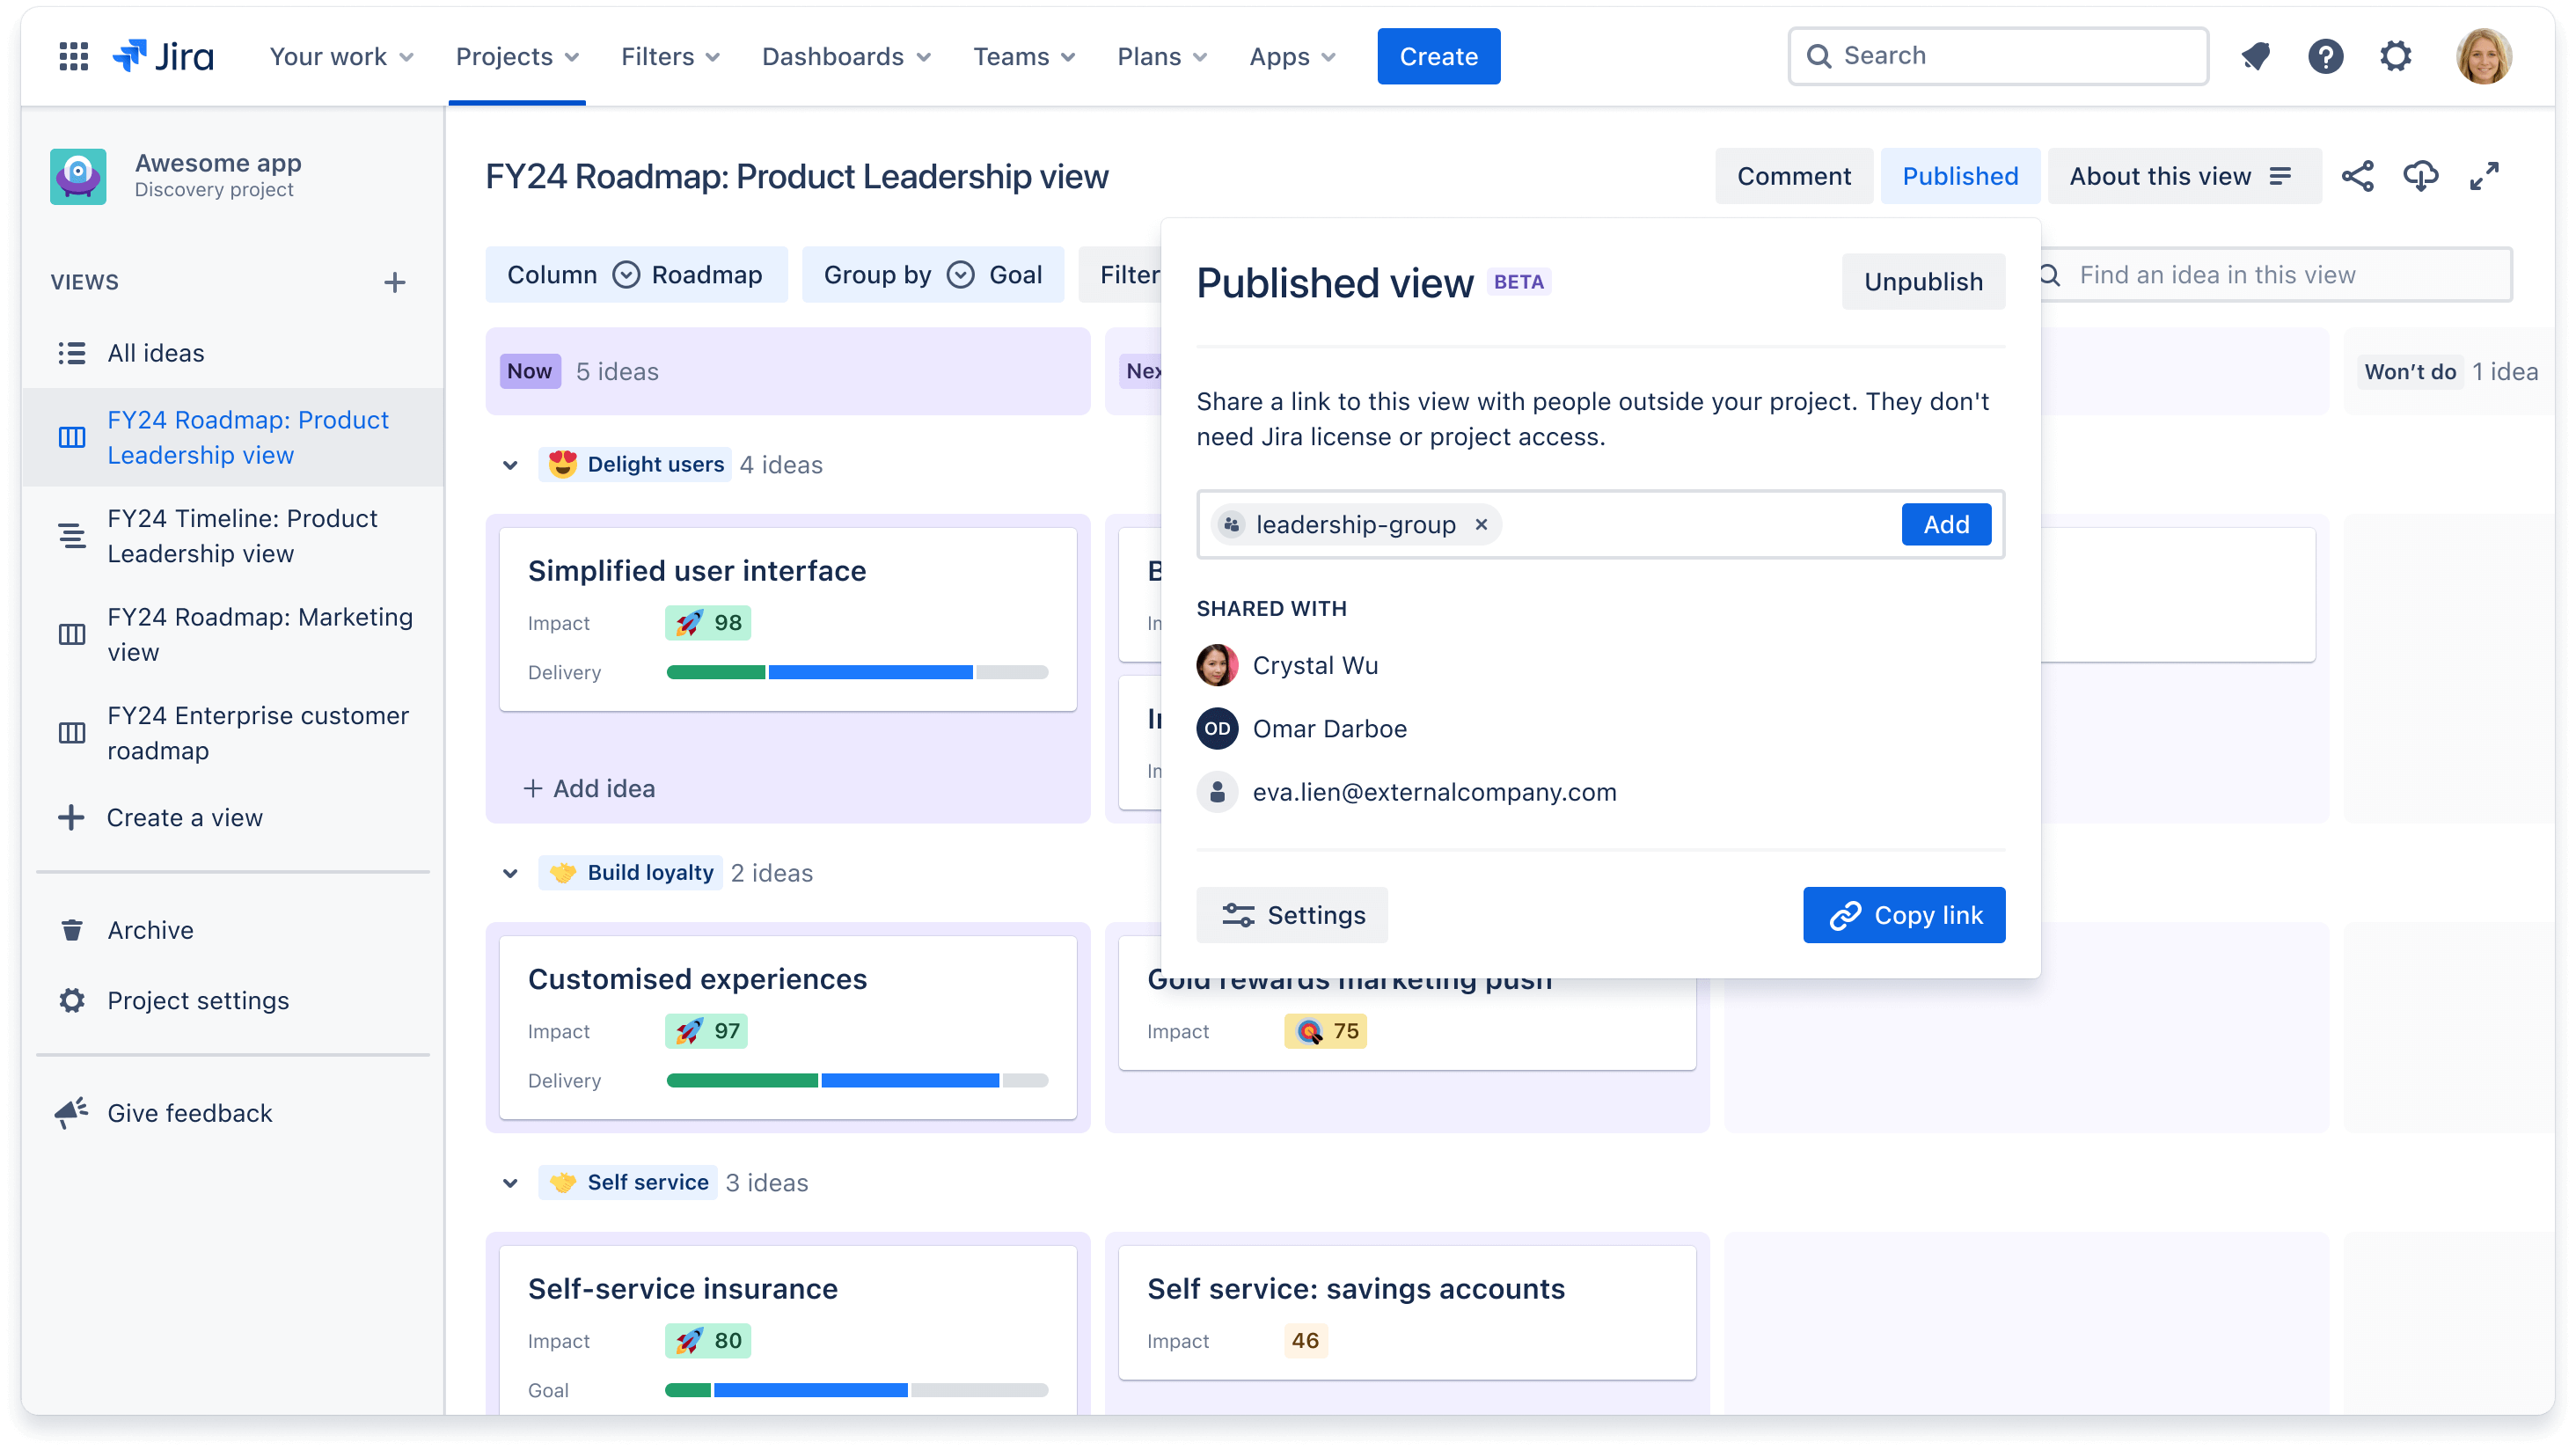Collapse the Delight users goal group
Screen dimensions: 2576x1450
pos(511,465)
